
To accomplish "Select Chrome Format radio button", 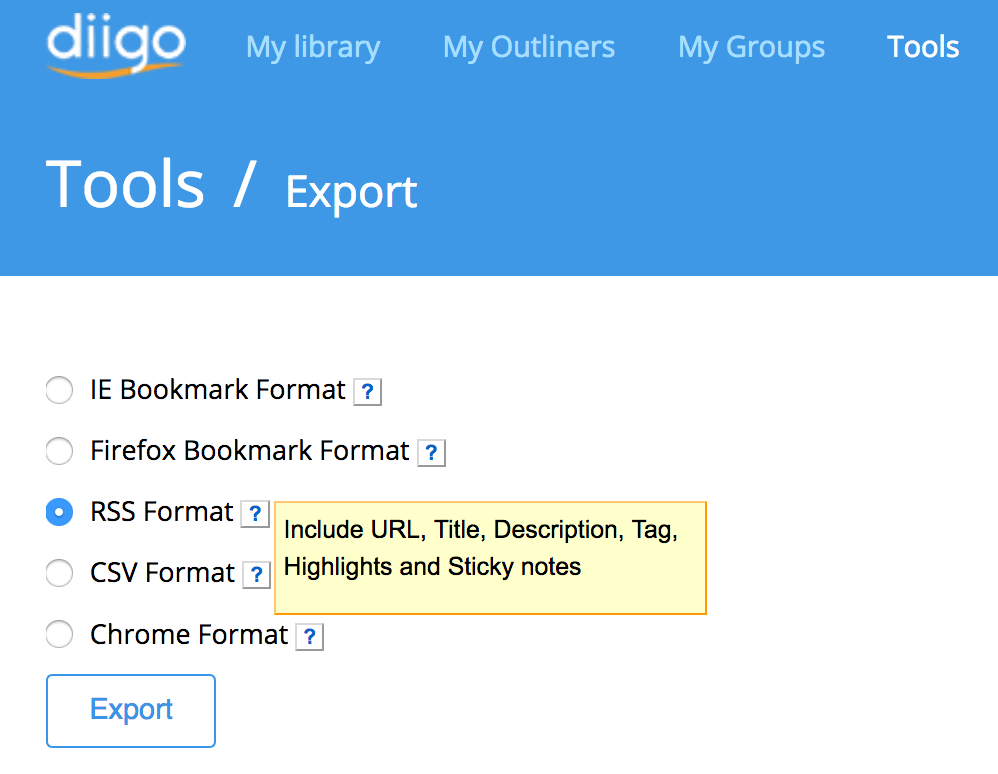I will click(59, 634).
